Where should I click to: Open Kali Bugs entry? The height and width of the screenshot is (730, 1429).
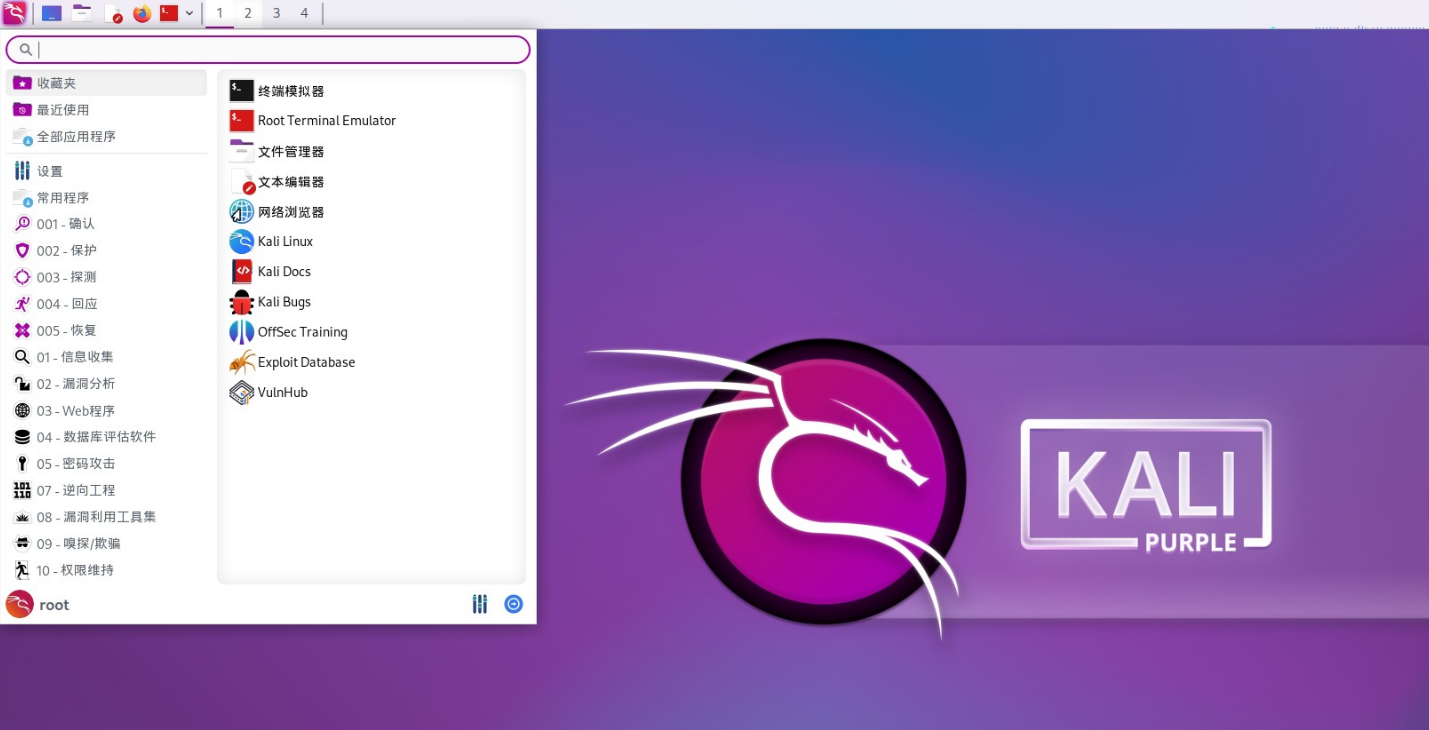[372, 302]
